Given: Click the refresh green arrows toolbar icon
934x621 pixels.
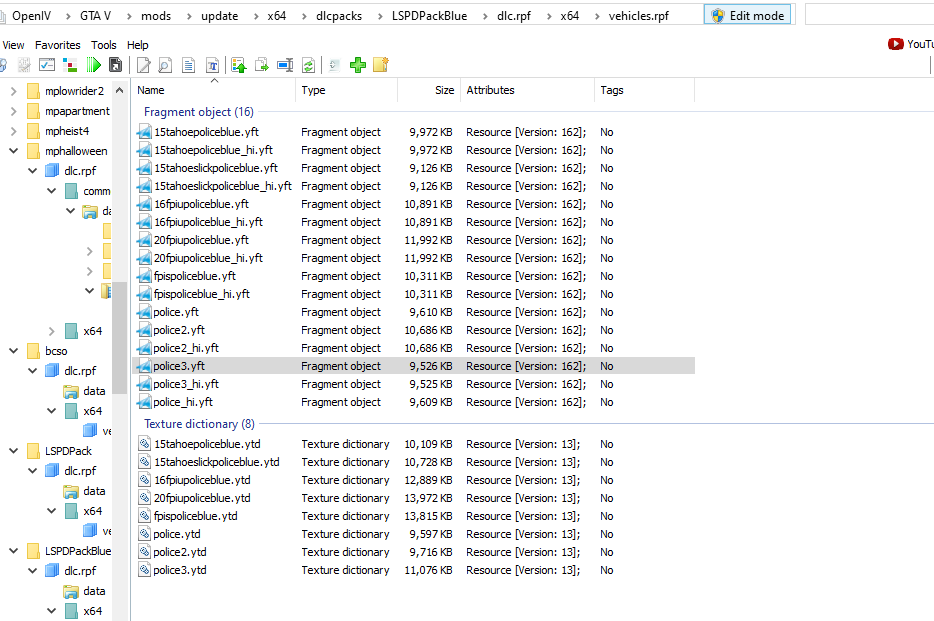Looking at the screenshot, I should pos(308,65).
